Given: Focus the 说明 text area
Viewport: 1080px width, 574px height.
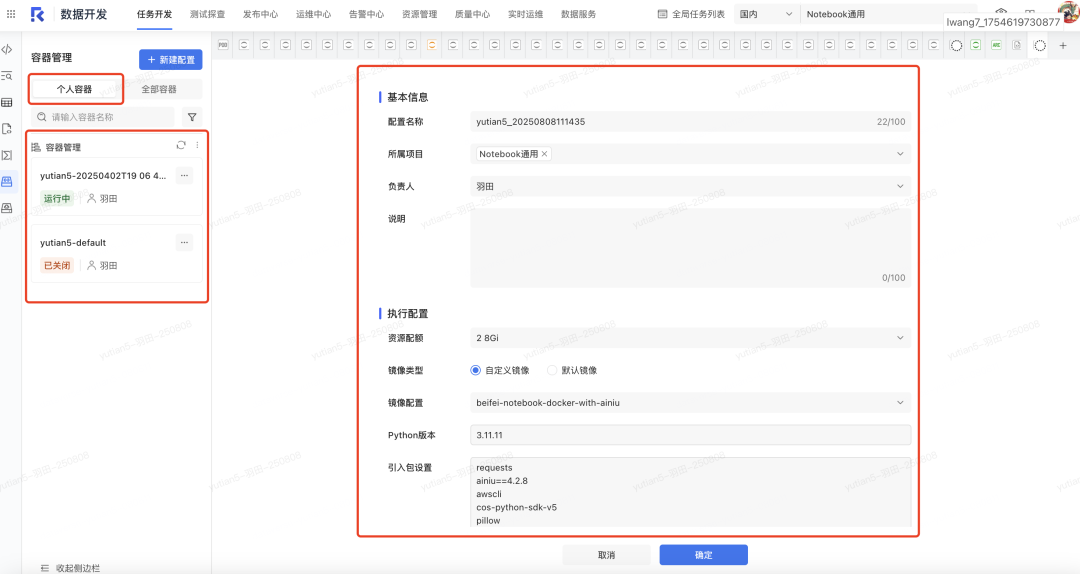Looking at the screenshot, I should 690,248.
